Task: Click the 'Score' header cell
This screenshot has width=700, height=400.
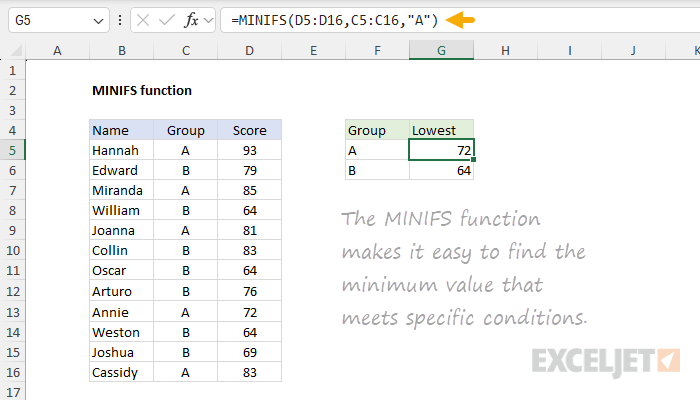Action: coord(250,130)
